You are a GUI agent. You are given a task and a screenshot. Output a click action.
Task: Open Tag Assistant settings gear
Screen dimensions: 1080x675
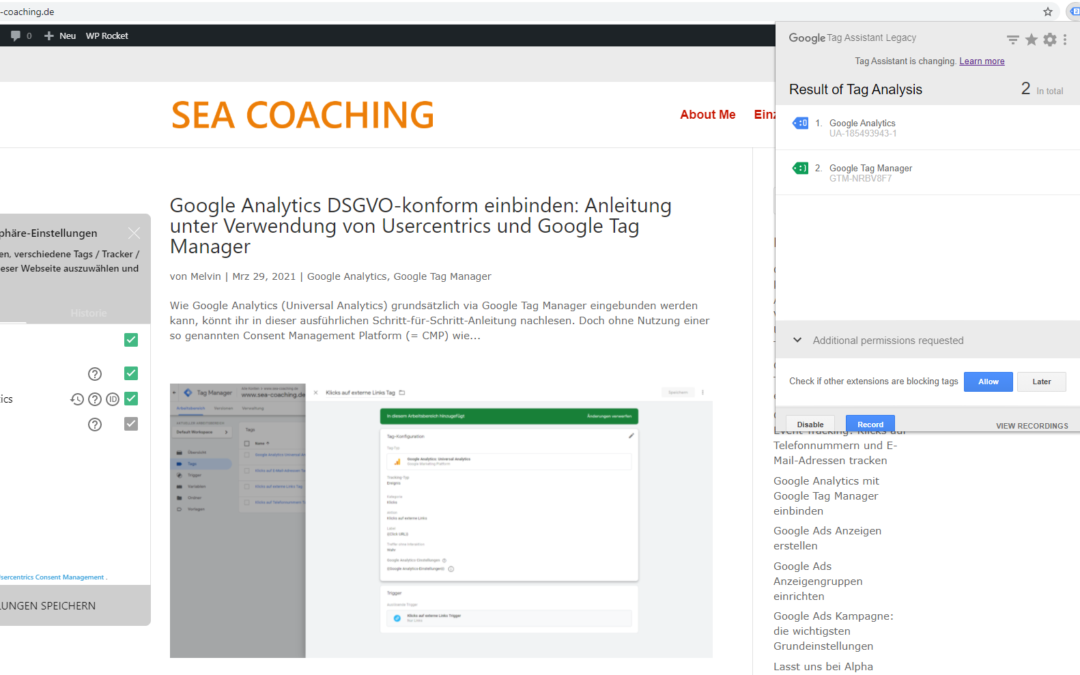point(1049,40)
